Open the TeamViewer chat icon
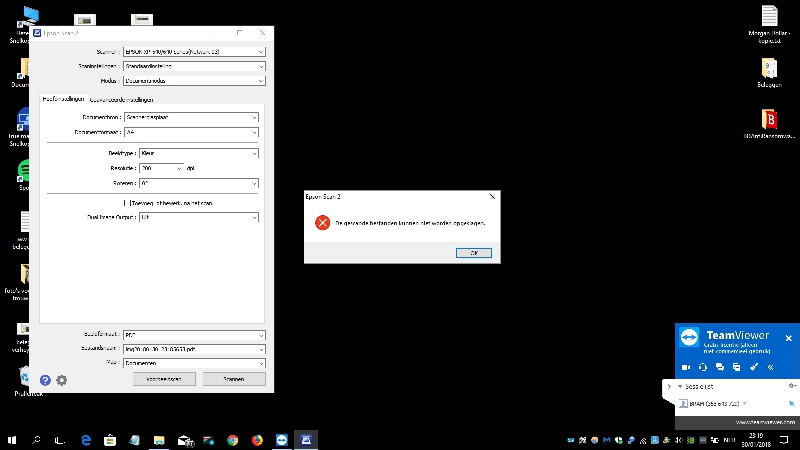This screenshot has width=800, height=450. click(720, 367)
